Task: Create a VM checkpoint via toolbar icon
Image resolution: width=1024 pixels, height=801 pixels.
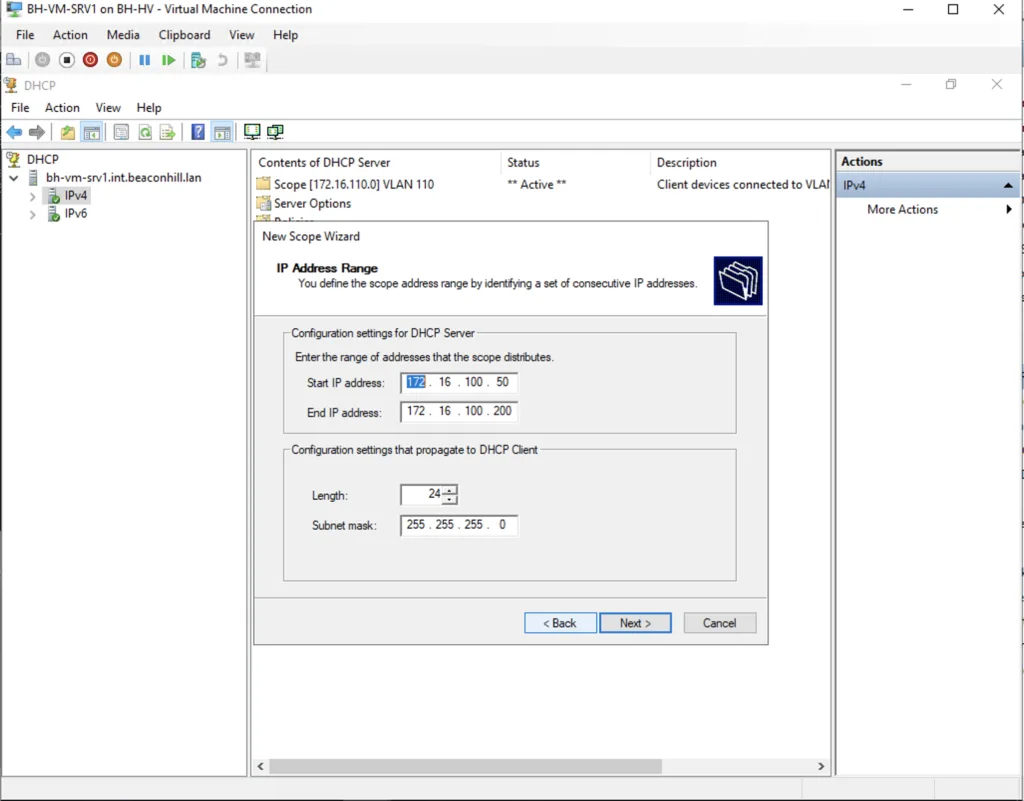Action: click(199, 60)
